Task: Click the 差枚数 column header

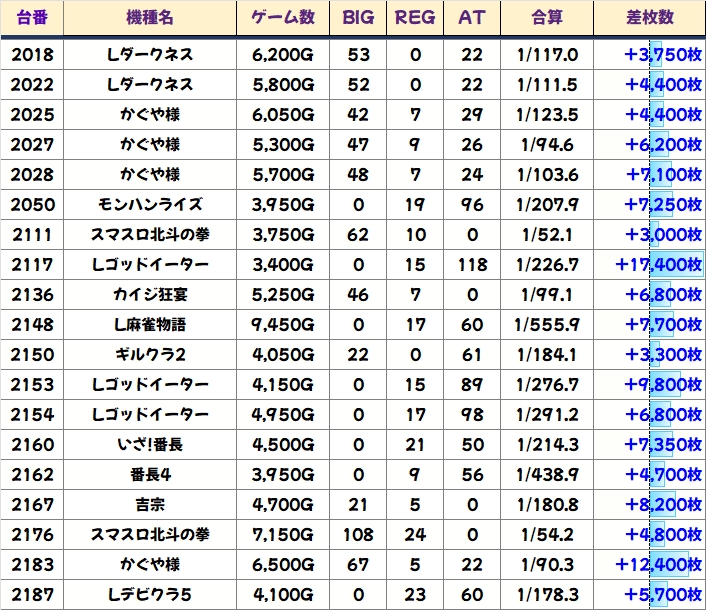Action: (648, 18)
